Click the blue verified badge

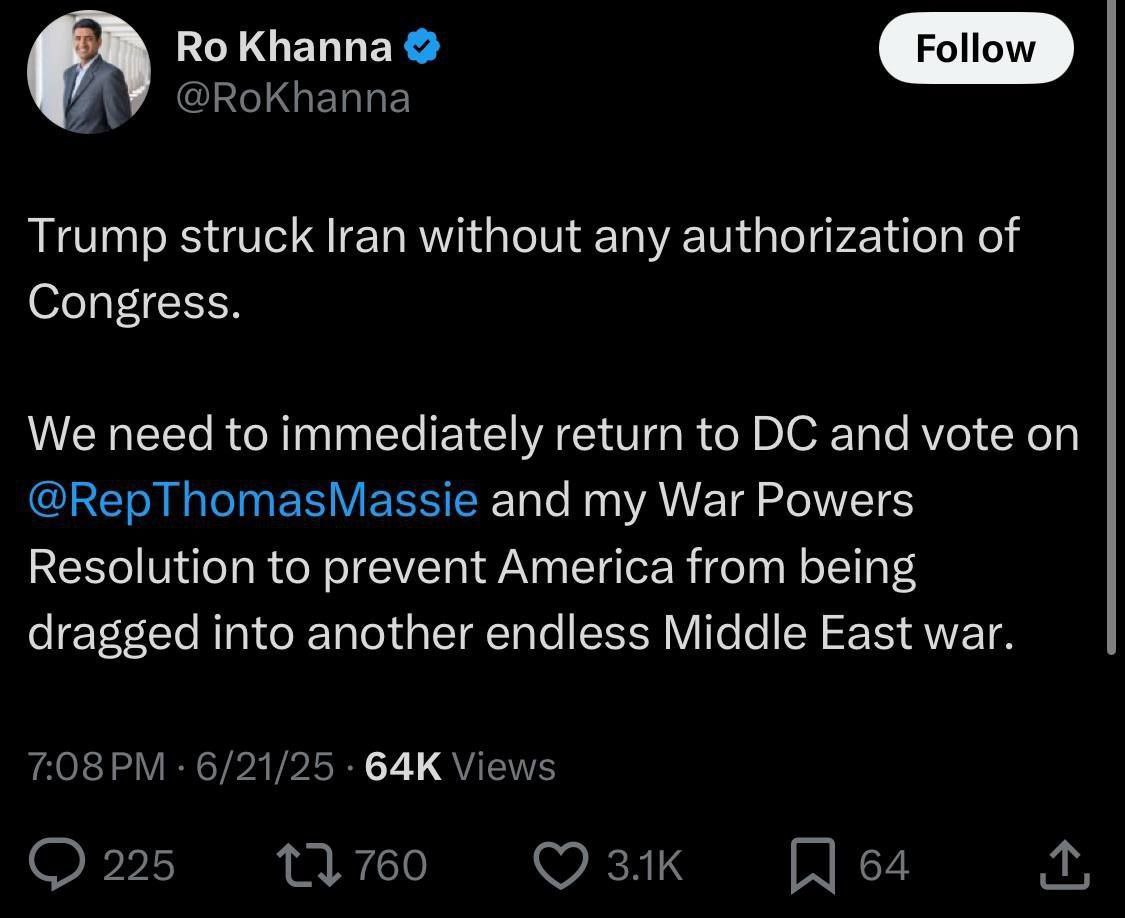423,46
